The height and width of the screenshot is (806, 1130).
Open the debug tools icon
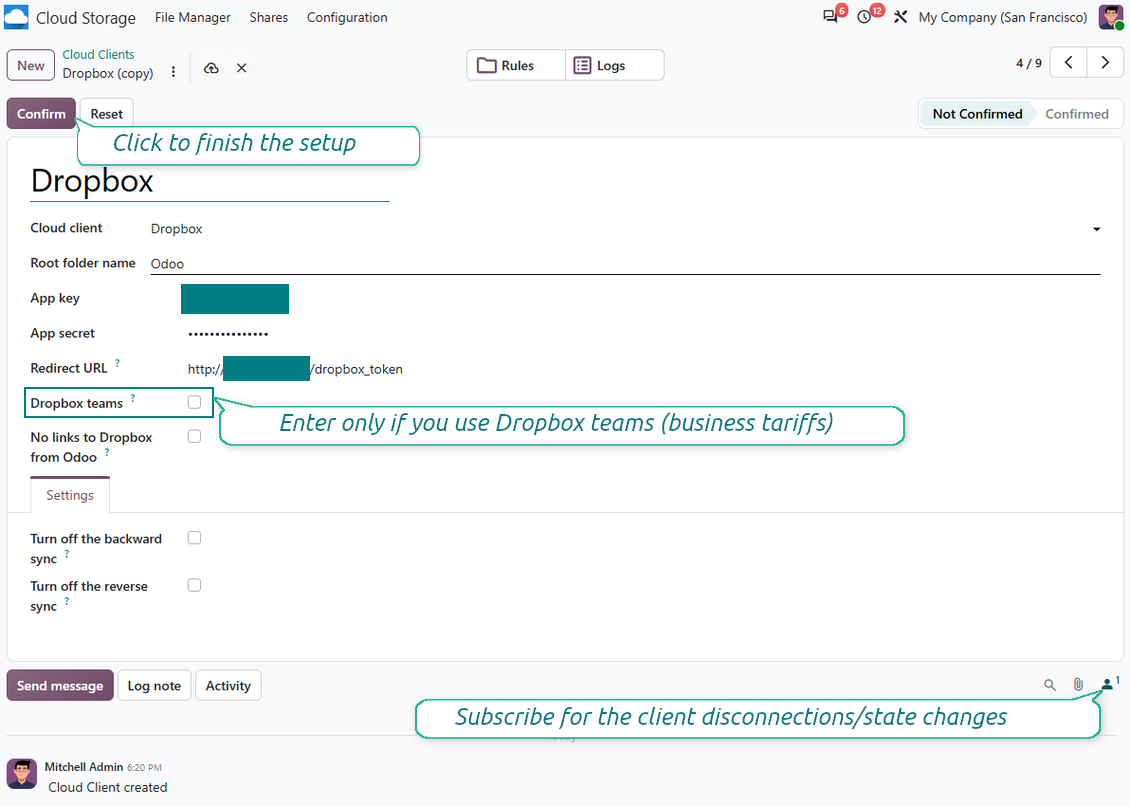[x=900, y=17]
